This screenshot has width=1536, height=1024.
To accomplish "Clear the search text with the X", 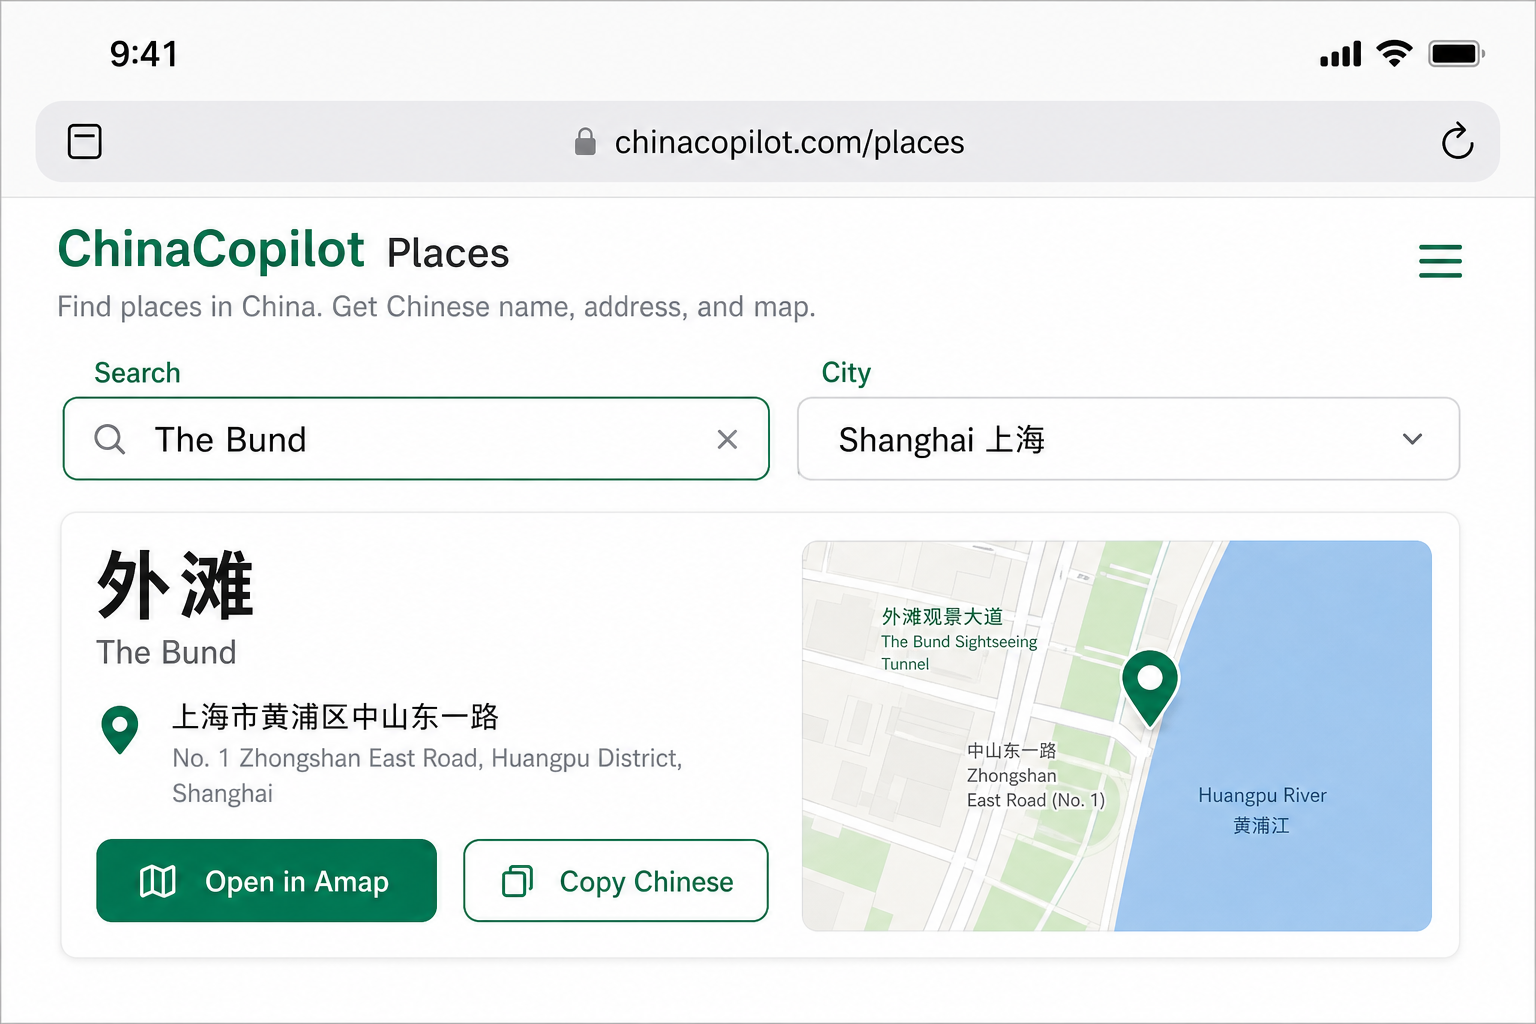I will click(x=727, y=439).
